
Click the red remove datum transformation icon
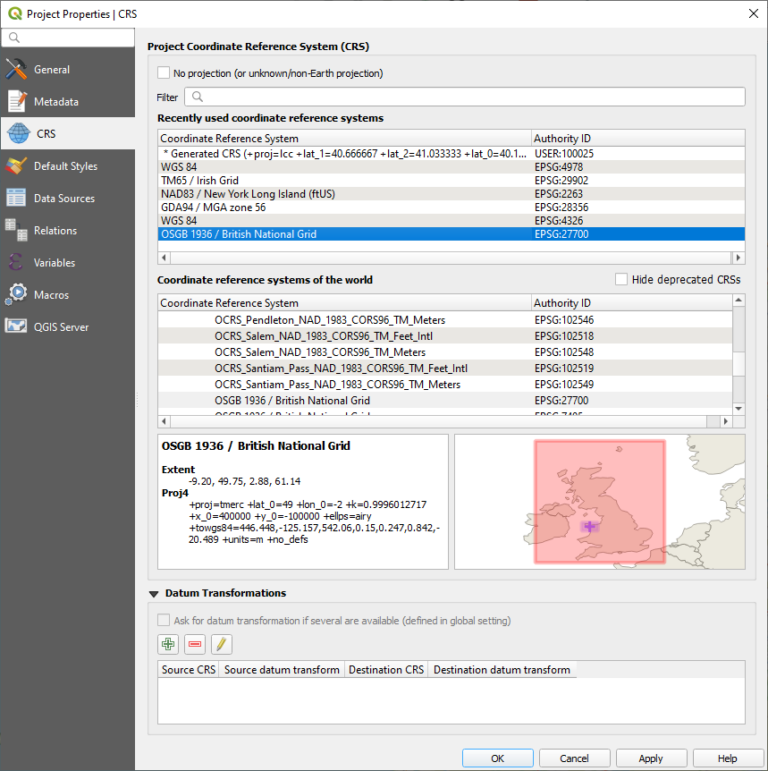click(195, 645)
